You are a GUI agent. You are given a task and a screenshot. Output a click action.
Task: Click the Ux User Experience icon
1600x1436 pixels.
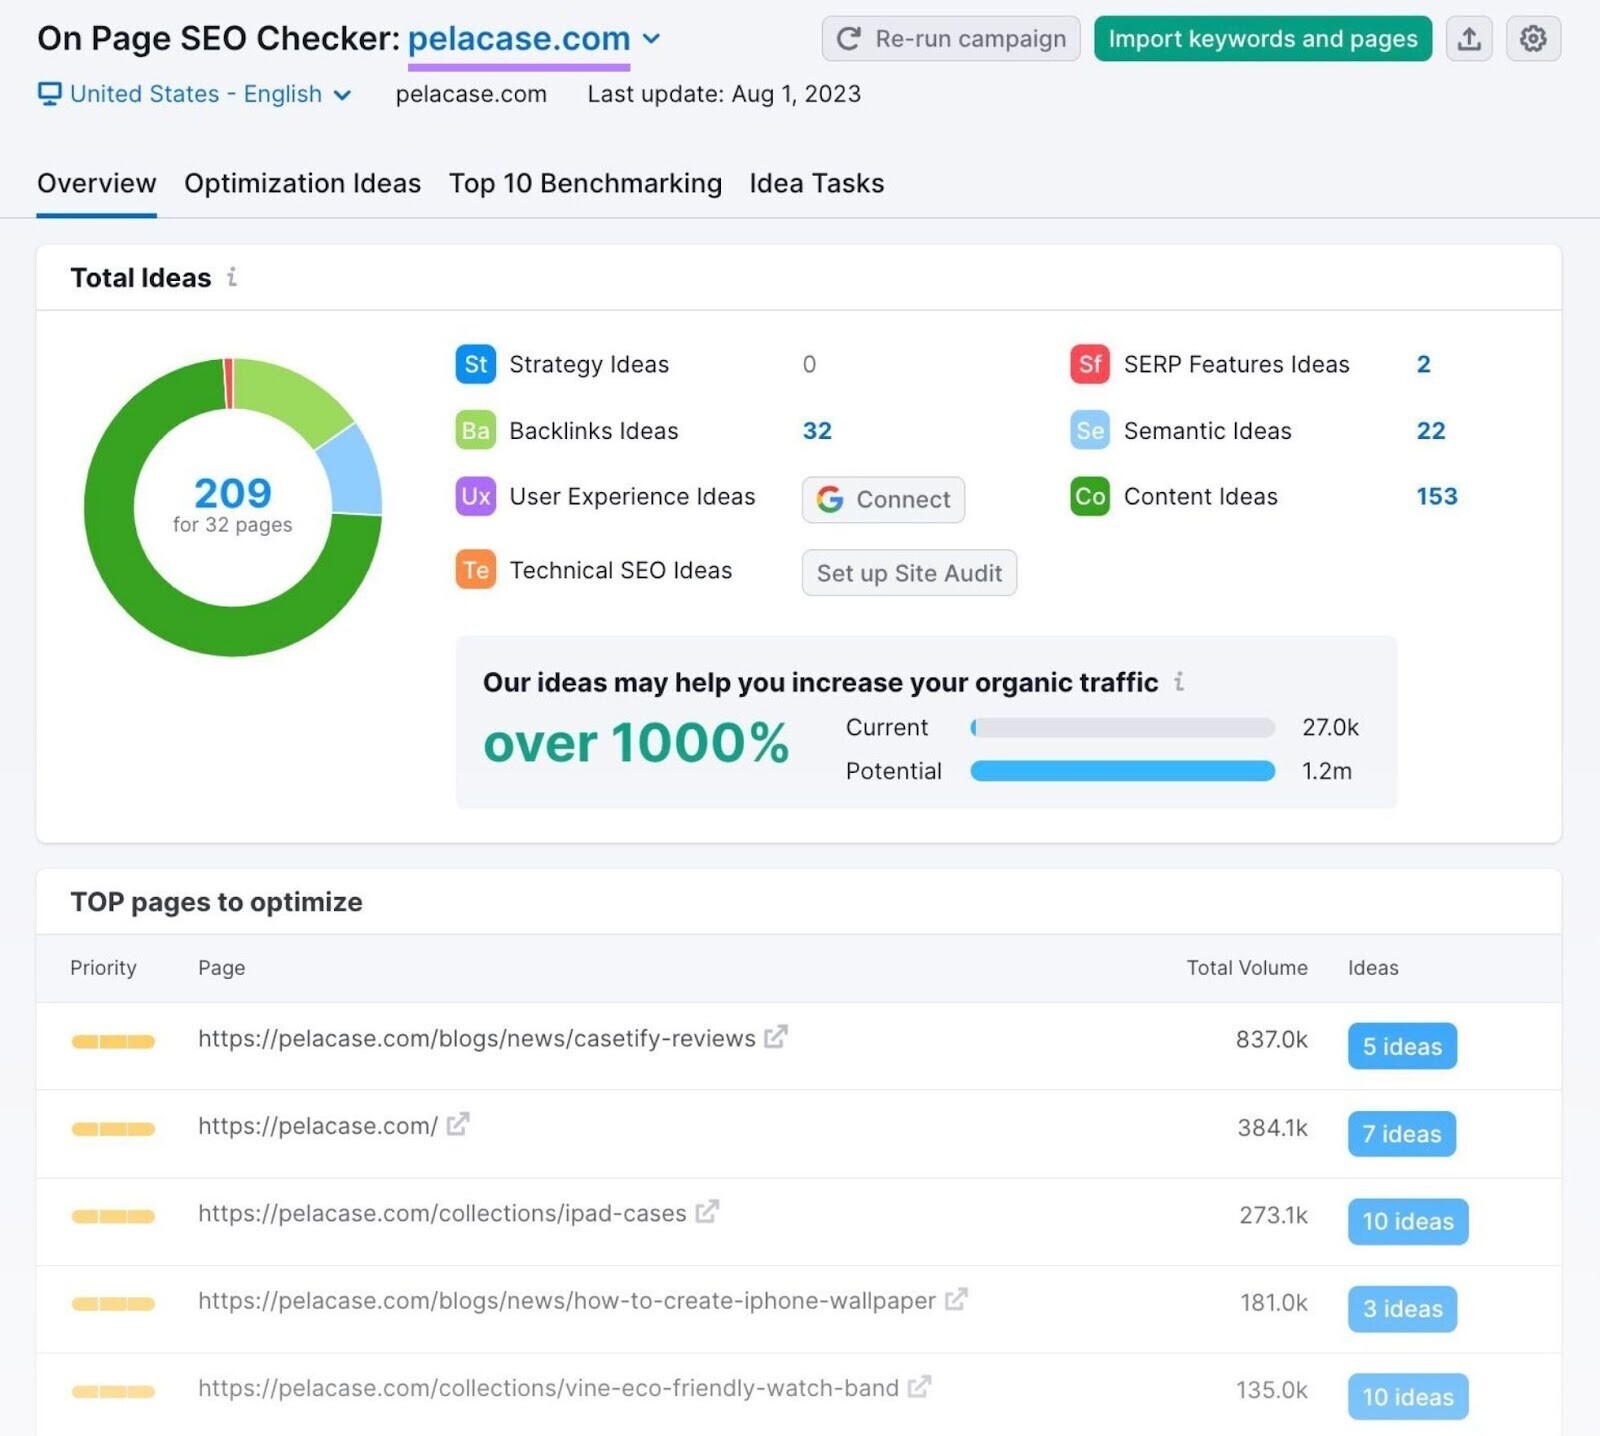coord(475,497)
